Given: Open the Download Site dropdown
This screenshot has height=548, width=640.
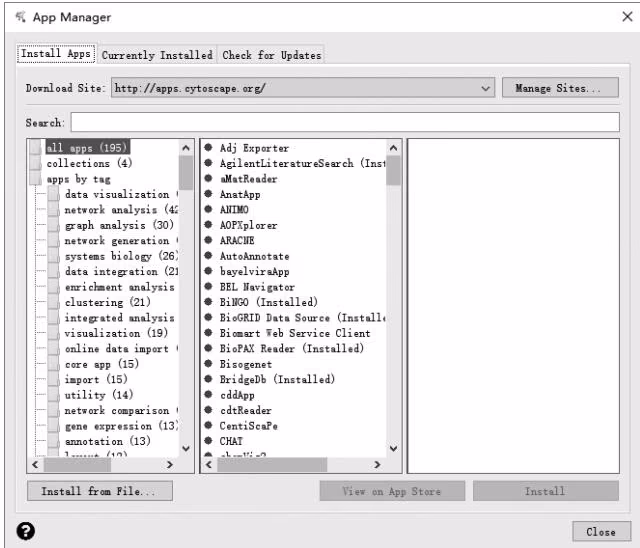Looking at the screenshot, I should pos(303,88).
